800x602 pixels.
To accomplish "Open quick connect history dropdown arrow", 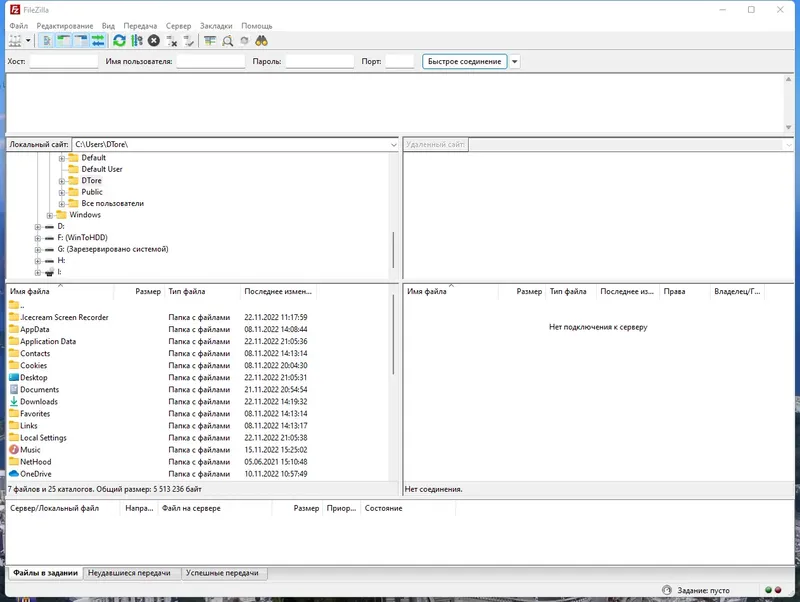I will coord(514,62).
